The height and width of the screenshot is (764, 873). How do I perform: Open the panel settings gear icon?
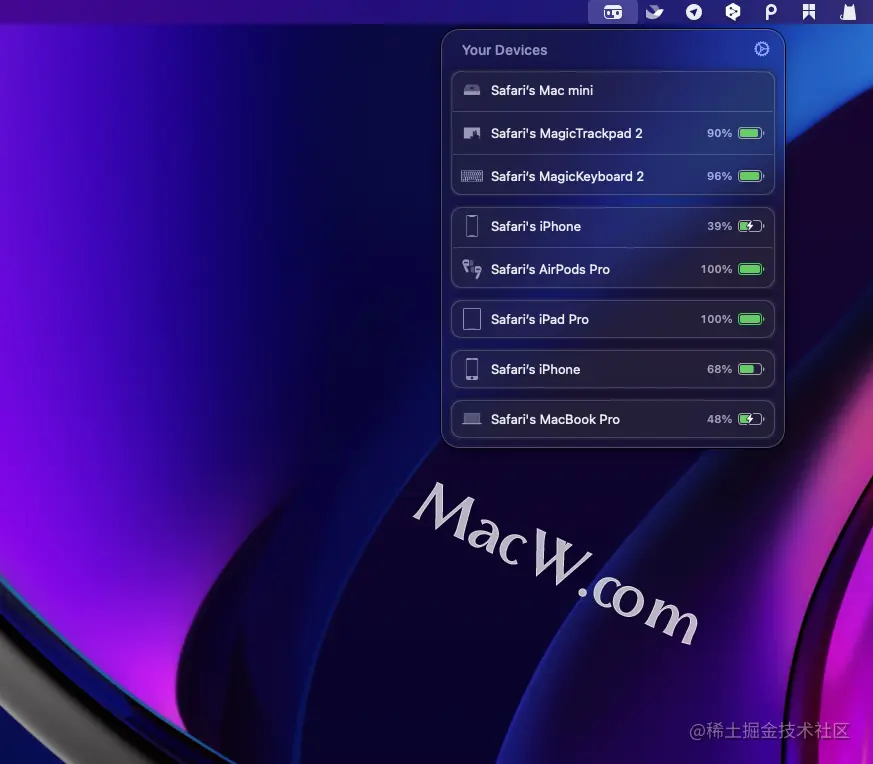coord(762,49)
